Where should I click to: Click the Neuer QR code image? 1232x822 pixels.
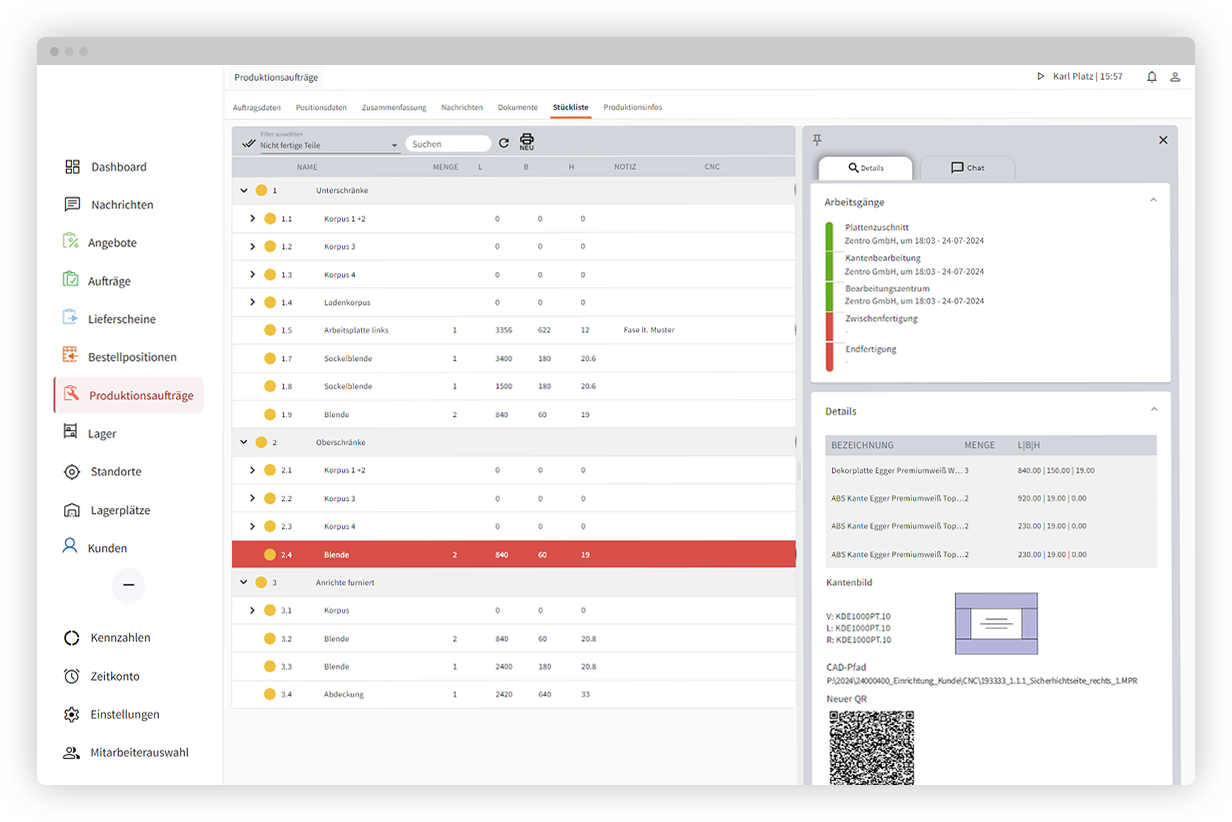click(x=872, y=748)
